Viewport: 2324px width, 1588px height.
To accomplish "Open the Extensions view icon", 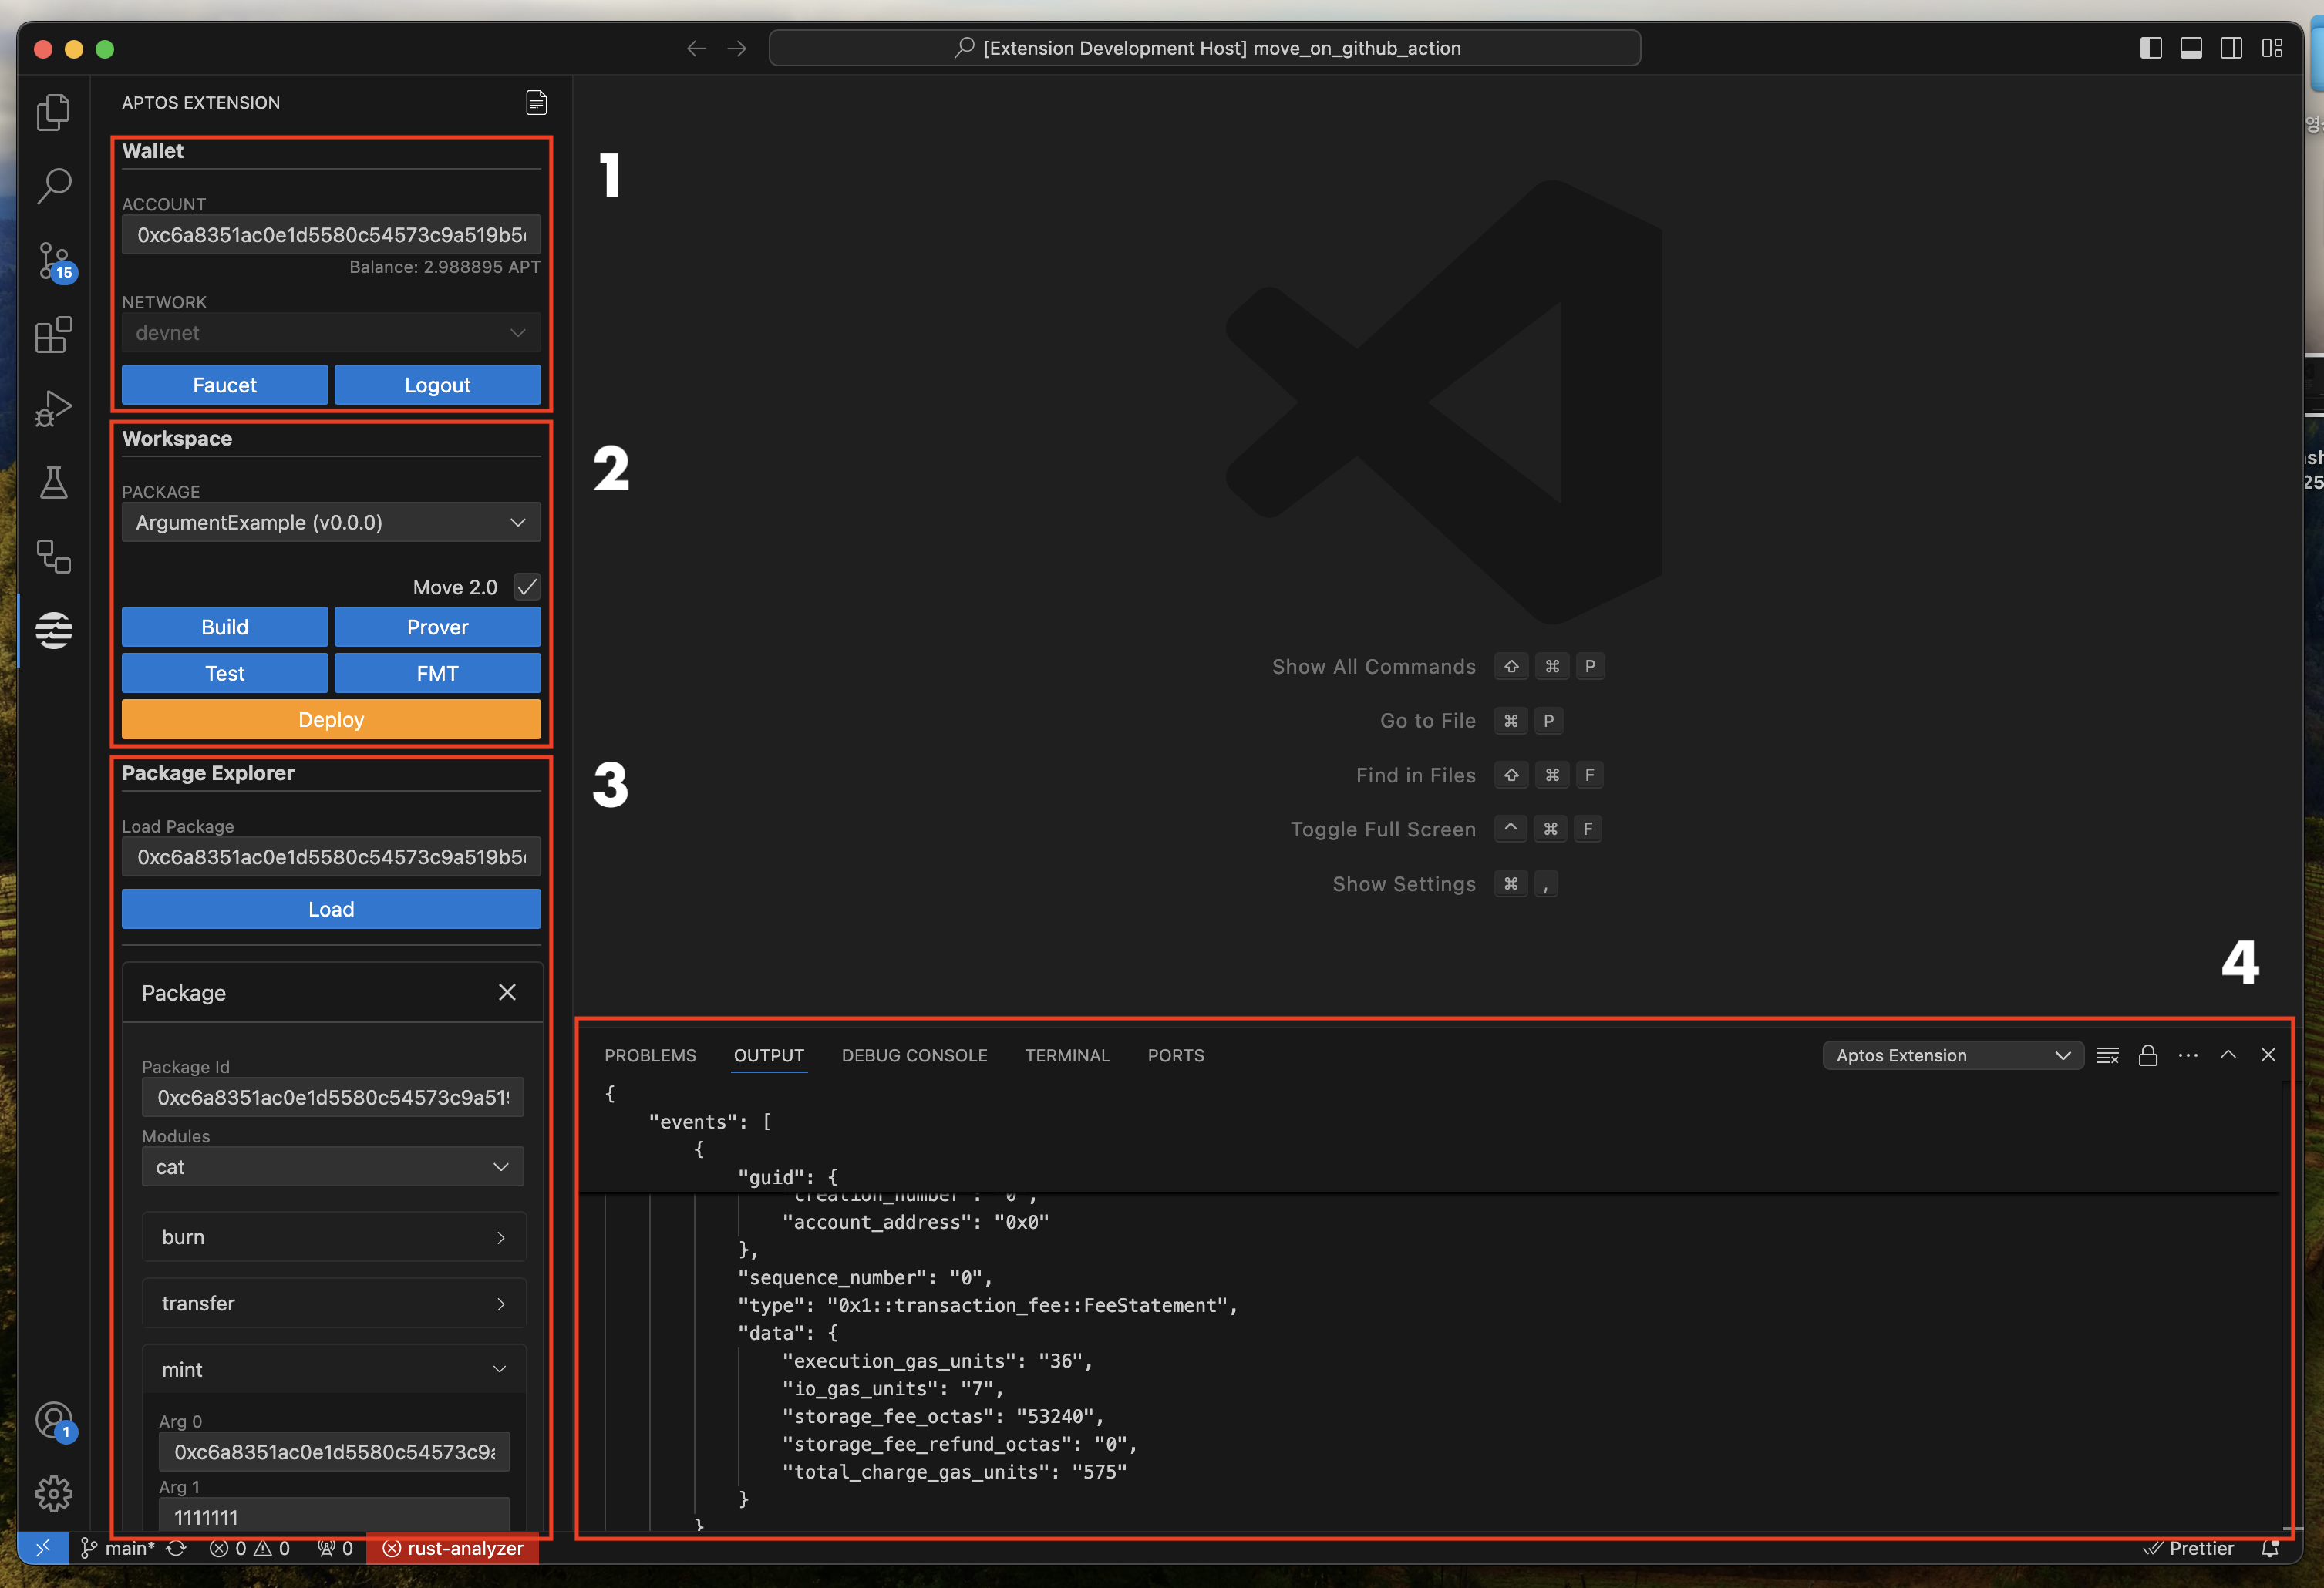I will 54,335.
